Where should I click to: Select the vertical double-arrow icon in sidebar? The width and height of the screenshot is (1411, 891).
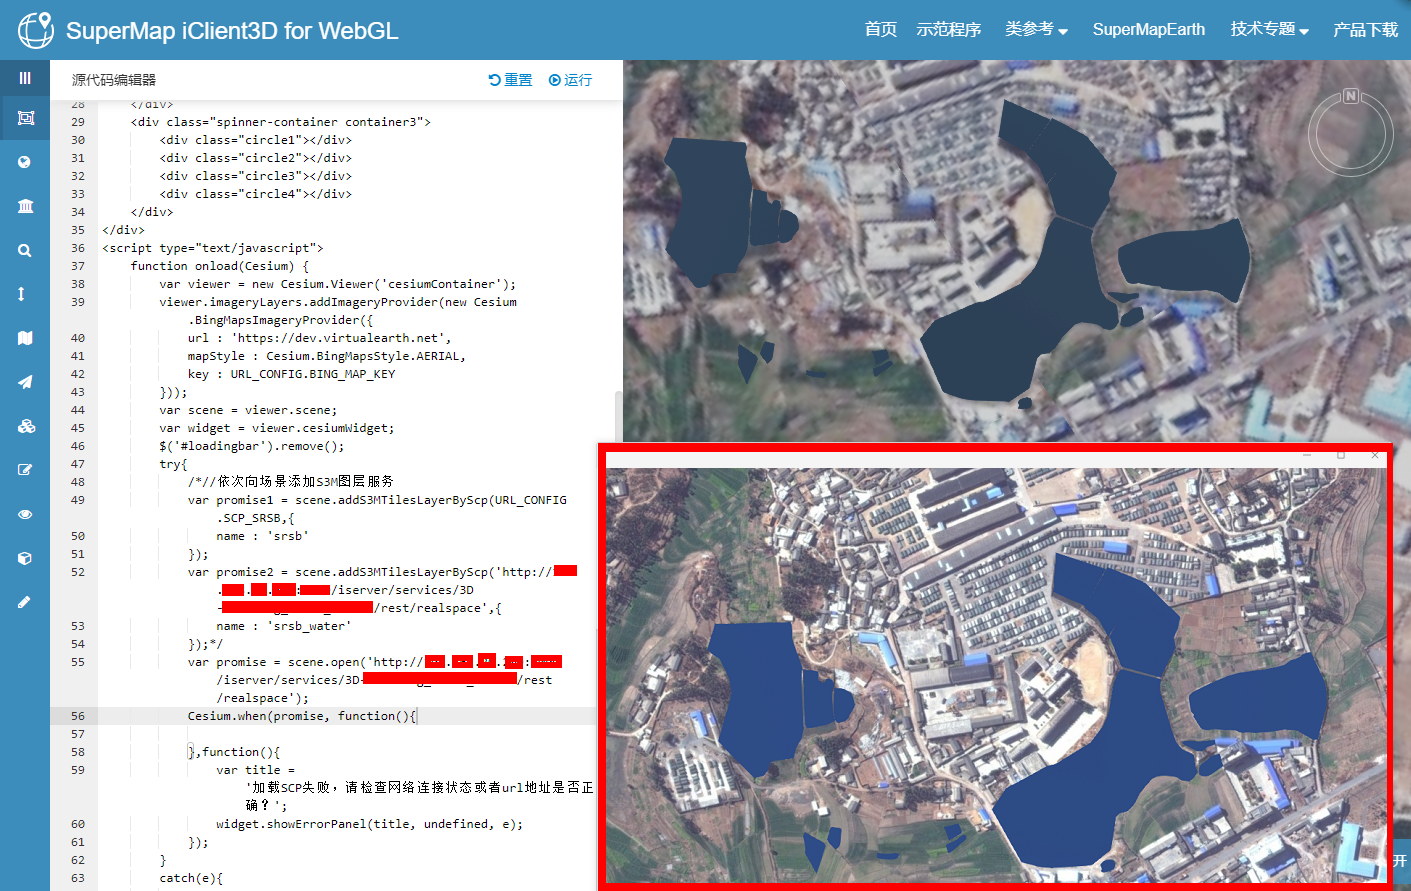click(x=22, y=294)
